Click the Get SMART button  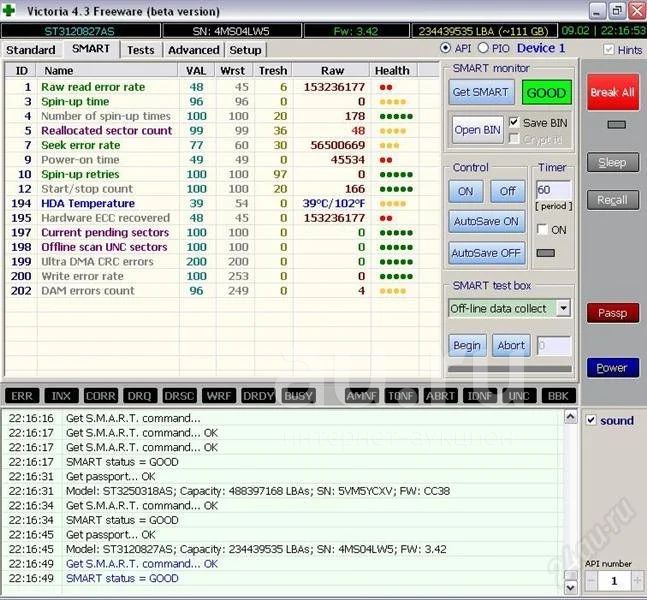click(481, 92)
